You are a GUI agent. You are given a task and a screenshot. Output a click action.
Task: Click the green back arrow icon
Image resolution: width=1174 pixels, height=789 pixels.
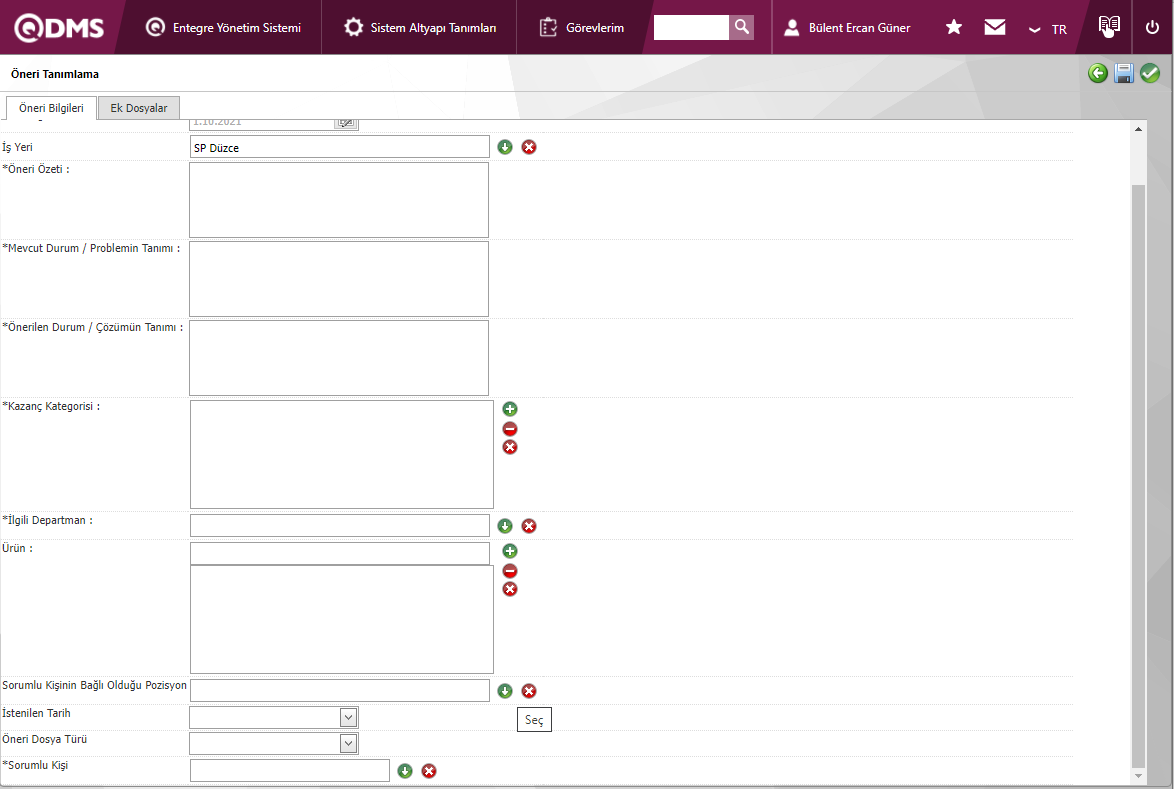[x=1098, y=73]
